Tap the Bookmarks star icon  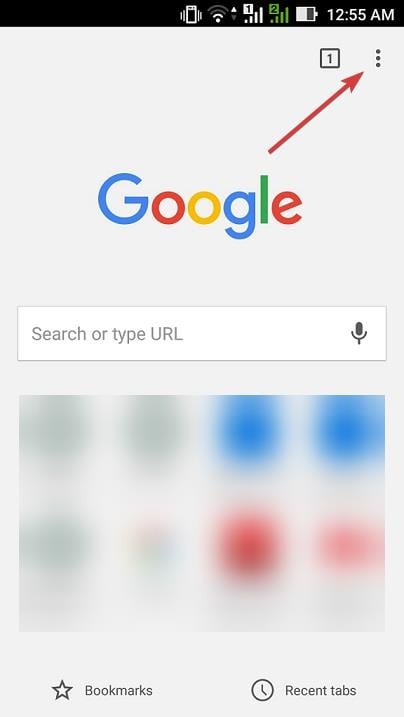click(x=62, y=690)
